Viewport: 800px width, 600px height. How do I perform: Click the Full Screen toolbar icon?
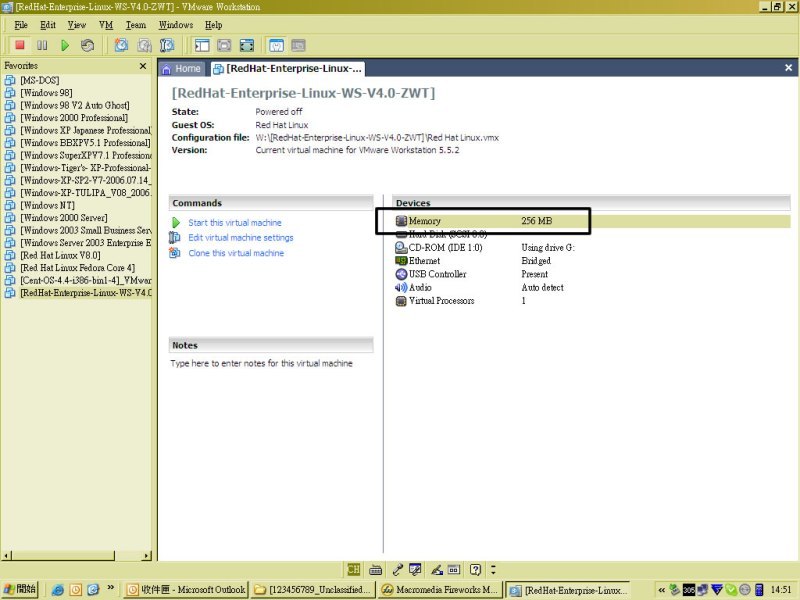pos(247,45)
